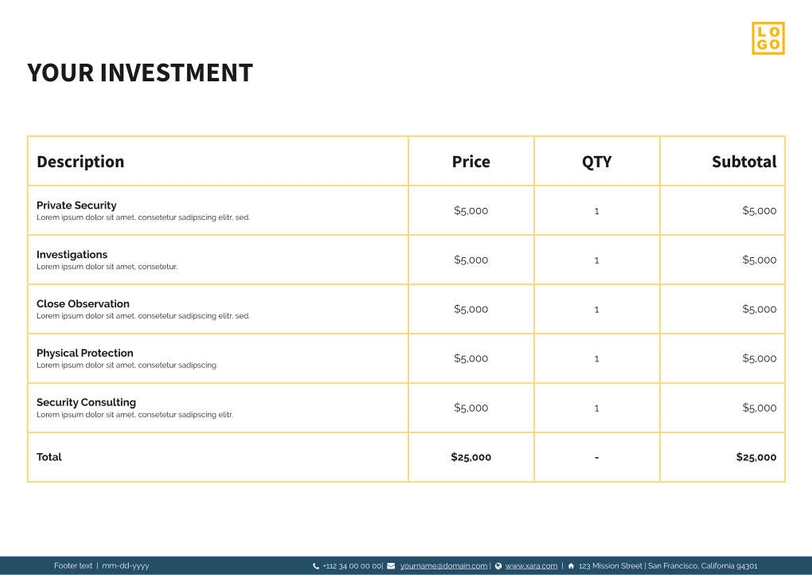Click the envelope email icon in footer
The image size is (812, 575).
point(391,566)
